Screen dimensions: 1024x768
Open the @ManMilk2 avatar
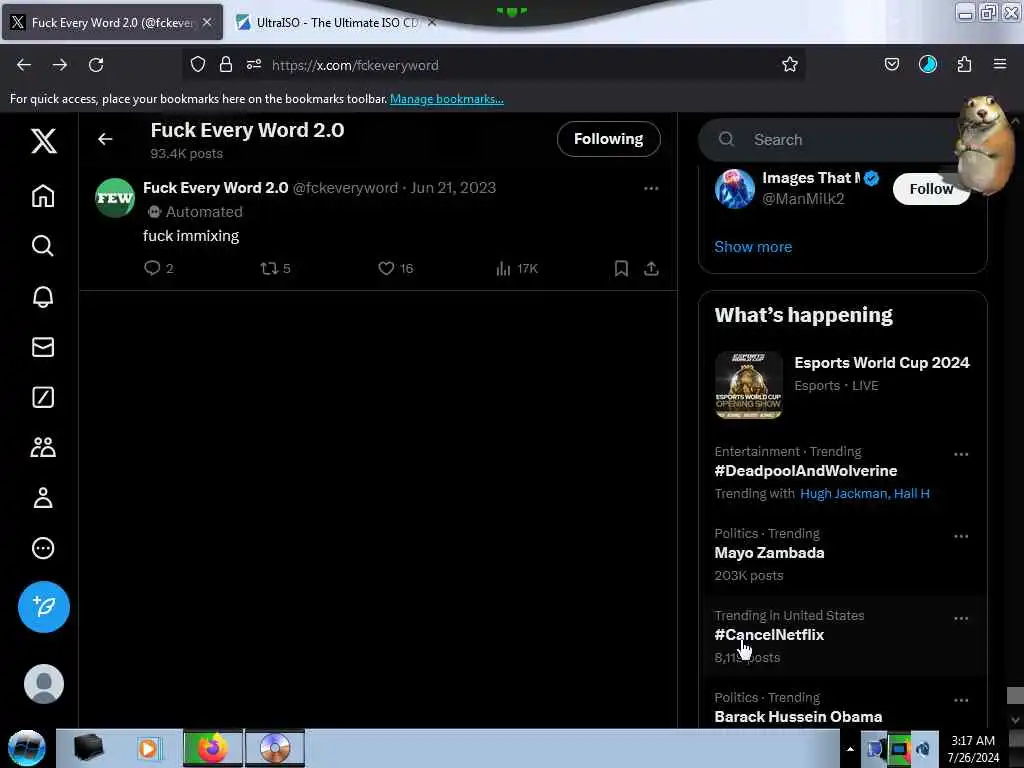point(735,189)
